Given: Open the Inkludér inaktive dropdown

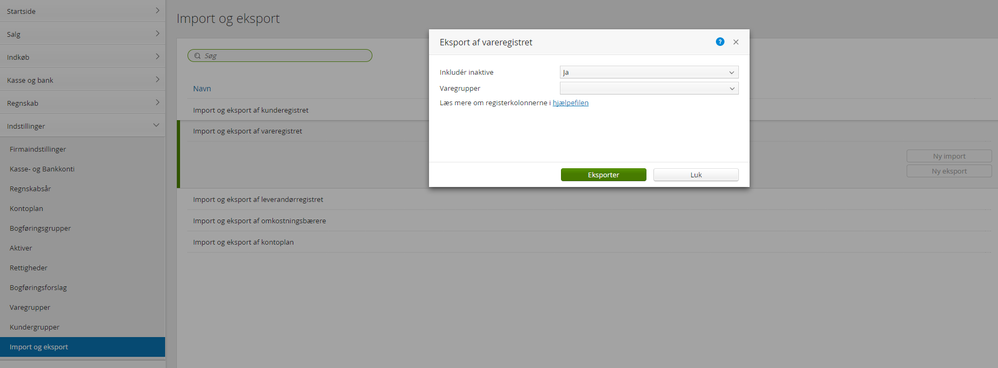Looking at the screenshot, I should pyautogui.click(x=649, y=73).
